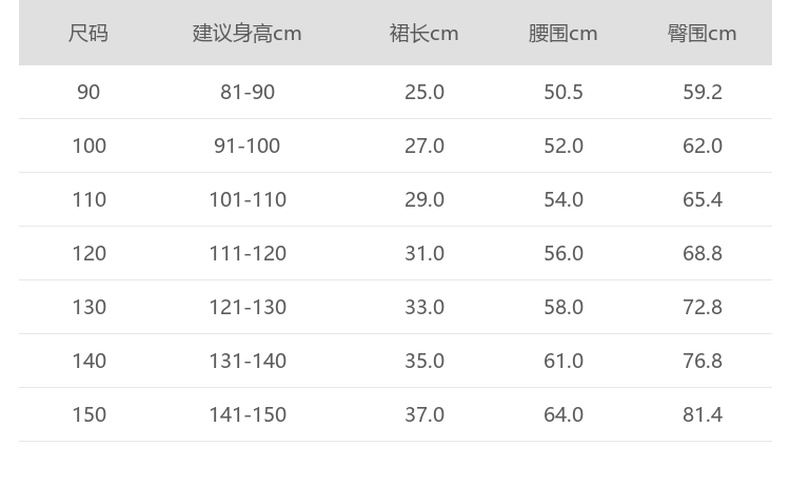Screen dimensions: 790x485
Task: Click the 59.2 hip value
Action: click(x=702, y=92)
